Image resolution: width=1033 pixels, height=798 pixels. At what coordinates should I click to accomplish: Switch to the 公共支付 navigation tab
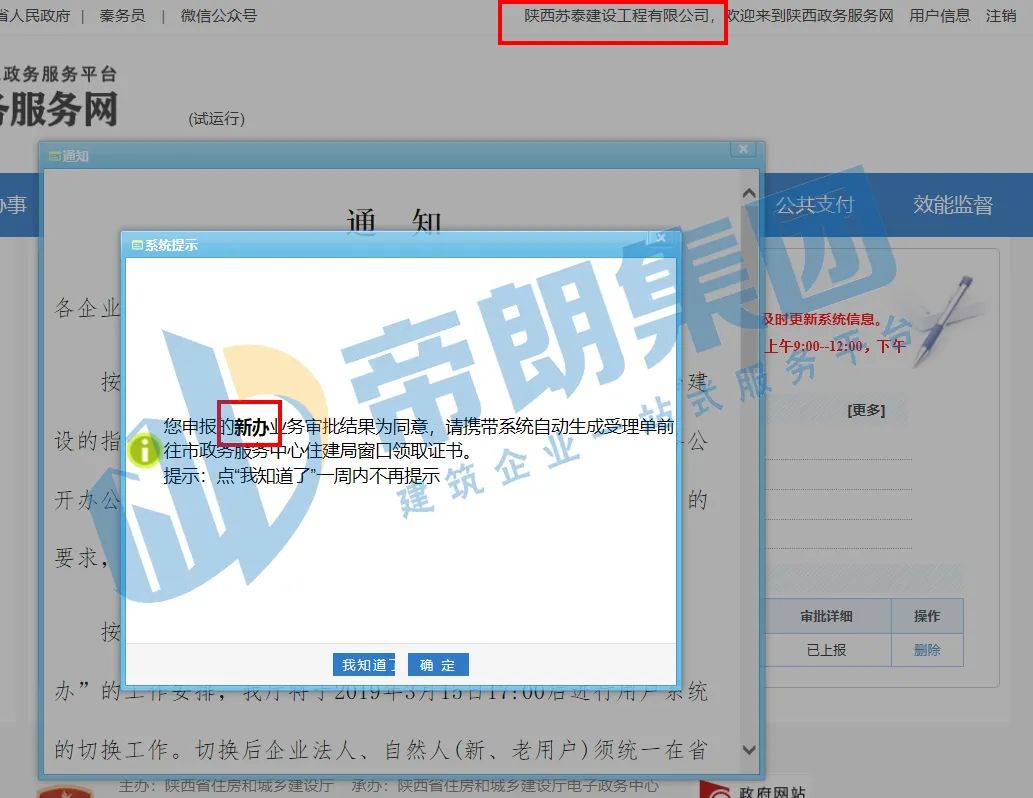pyautogui.click(x=814, y=205)
